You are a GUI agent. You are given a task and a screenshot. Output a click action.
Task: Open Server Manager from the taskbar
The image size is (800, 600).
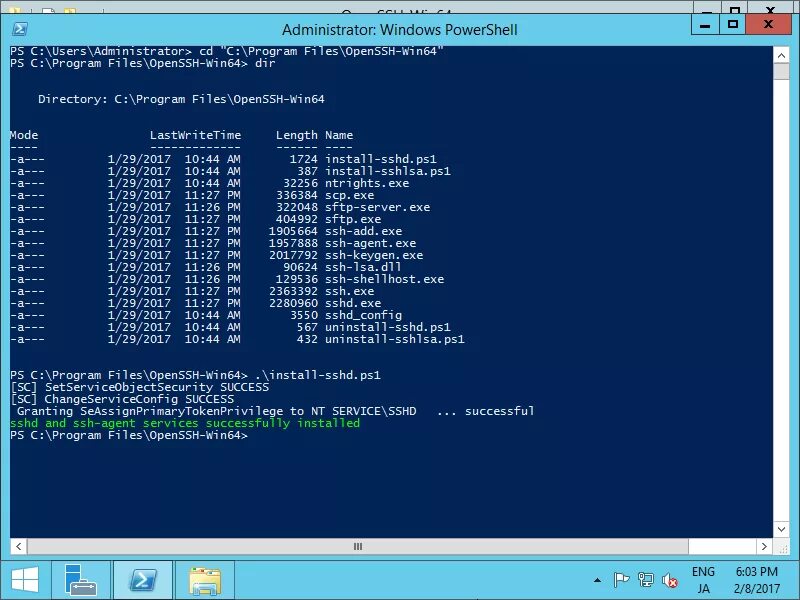click(81, 580)
